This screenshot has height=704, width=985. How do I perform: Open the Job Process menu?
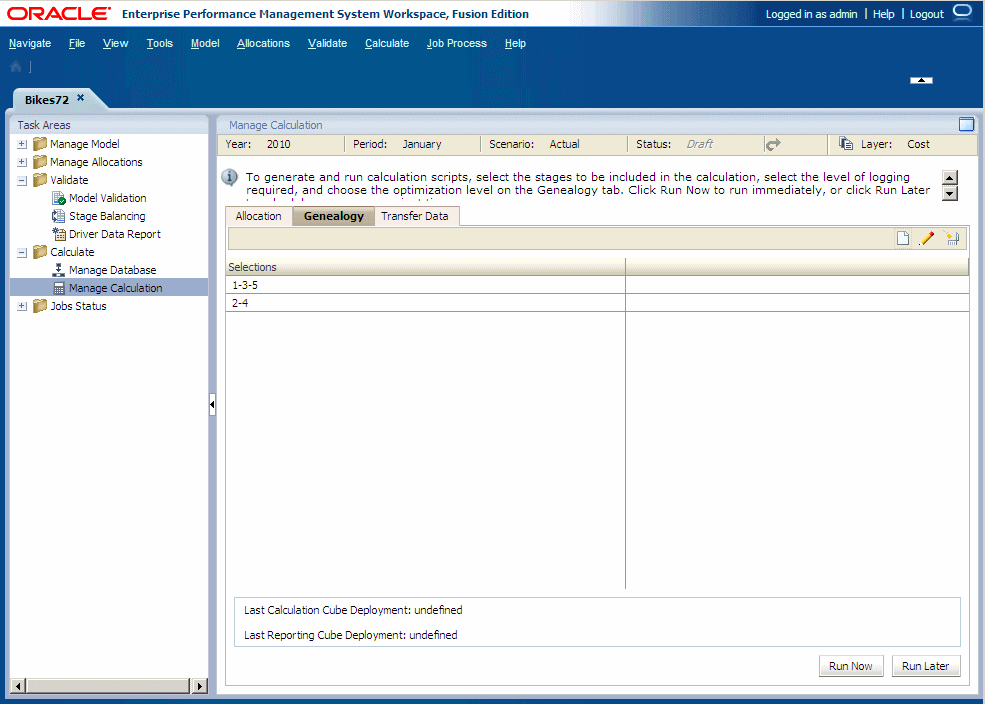(x=457, y=43)
